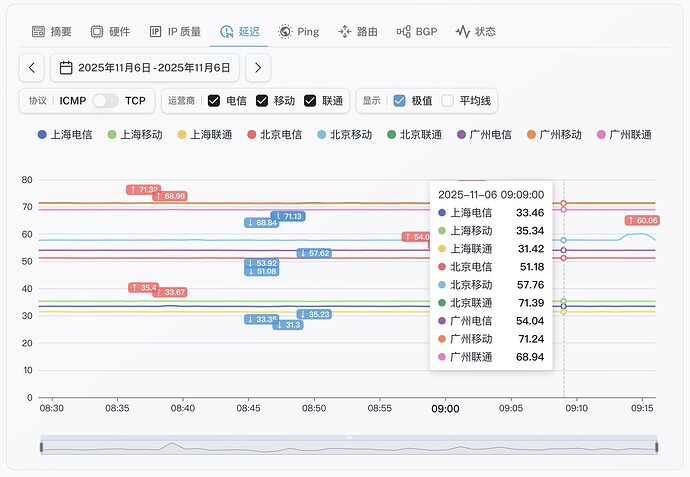The width and height of the screenshot is (690, 477).
Task: Open the date range picker 2025年11月6日
Action: pos(145,68)
